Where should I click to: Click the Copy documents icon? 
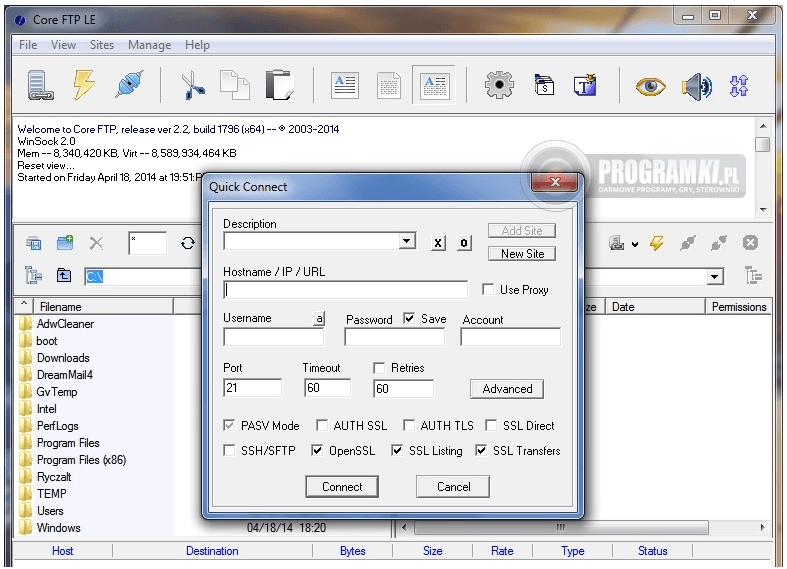point(235,85)
